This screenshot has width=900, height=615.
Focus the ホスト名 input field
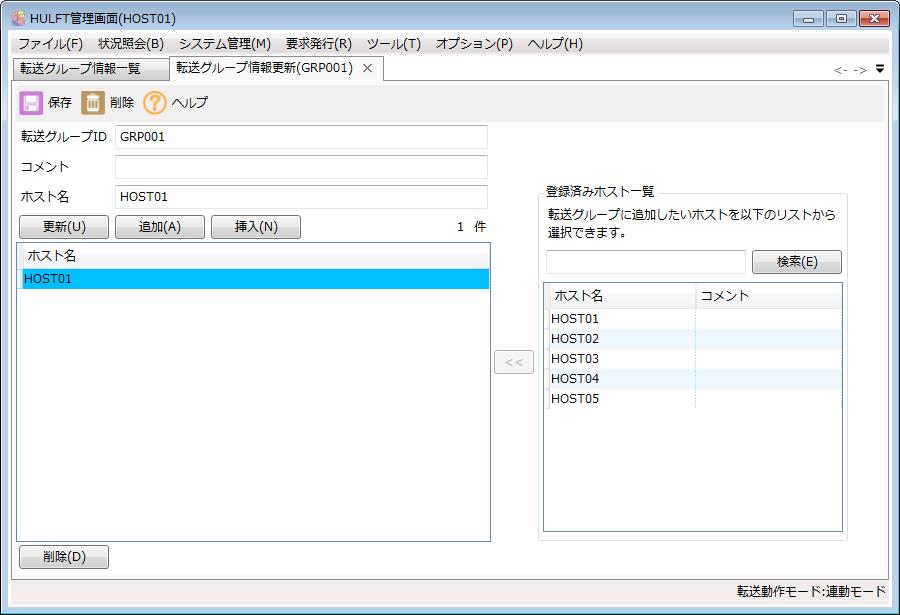pyautogui.click(x=301, y=197)
